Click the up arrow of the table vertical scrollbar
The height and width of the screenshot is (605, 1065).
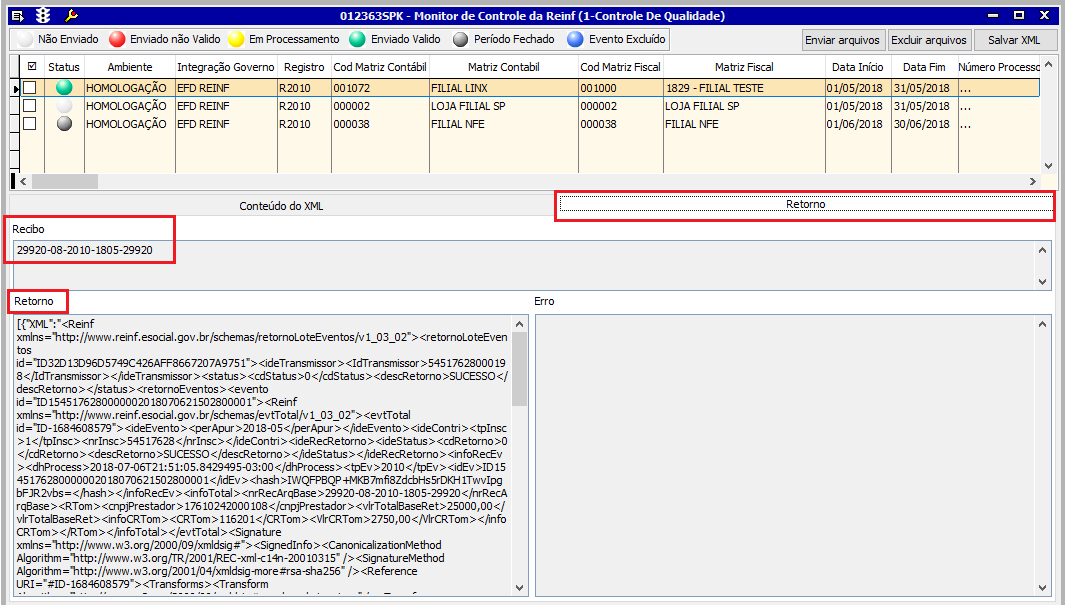tap(1048, 63)
